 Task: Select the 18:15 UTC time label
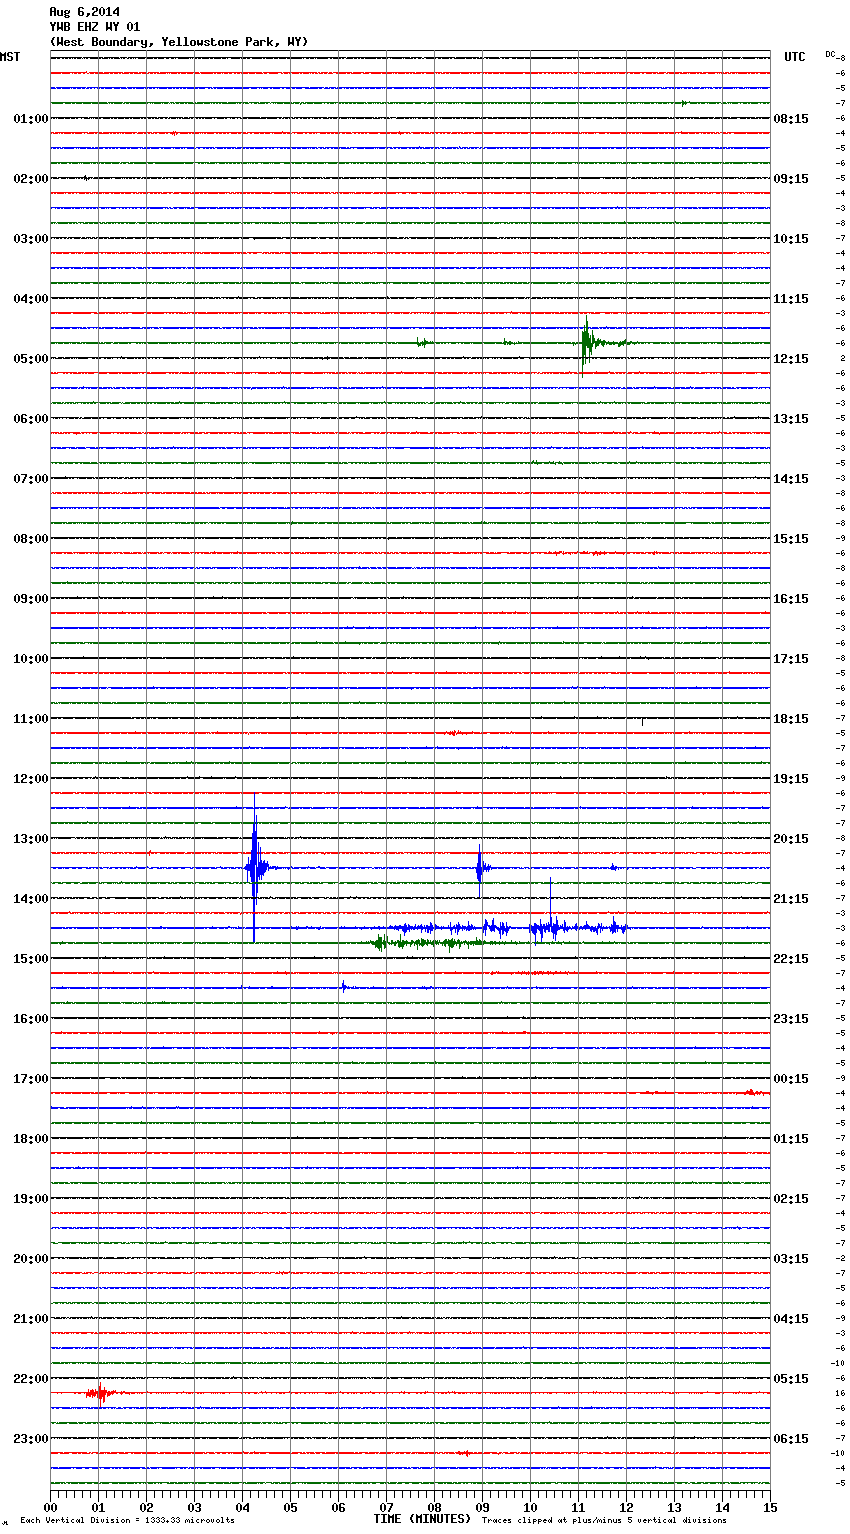coord(790,718)
